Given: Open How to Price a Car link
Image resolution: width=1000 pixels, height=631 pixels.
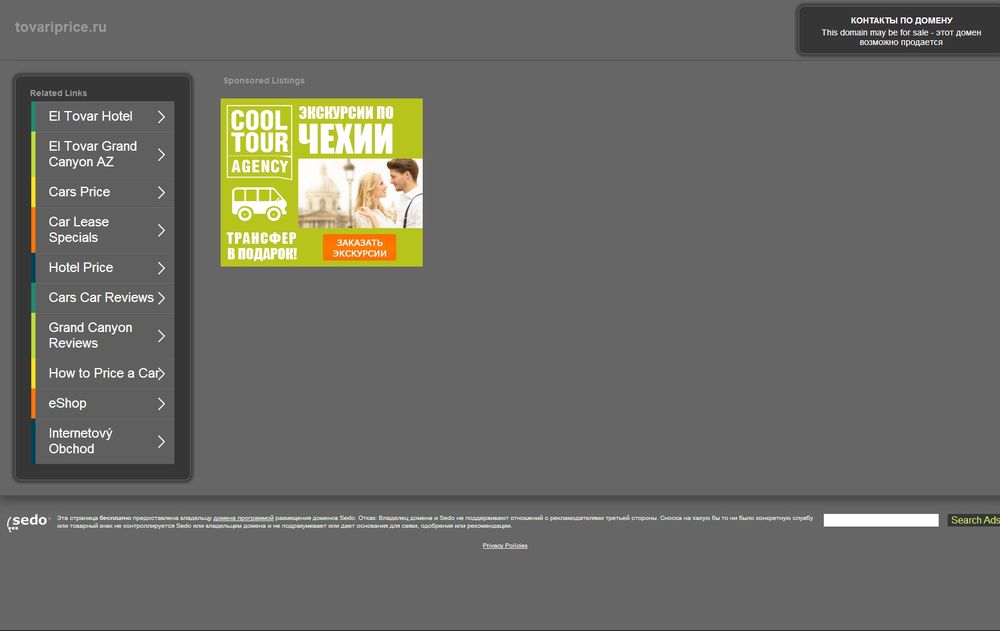Looking at the screenshot, I should [x=103, y=373].
